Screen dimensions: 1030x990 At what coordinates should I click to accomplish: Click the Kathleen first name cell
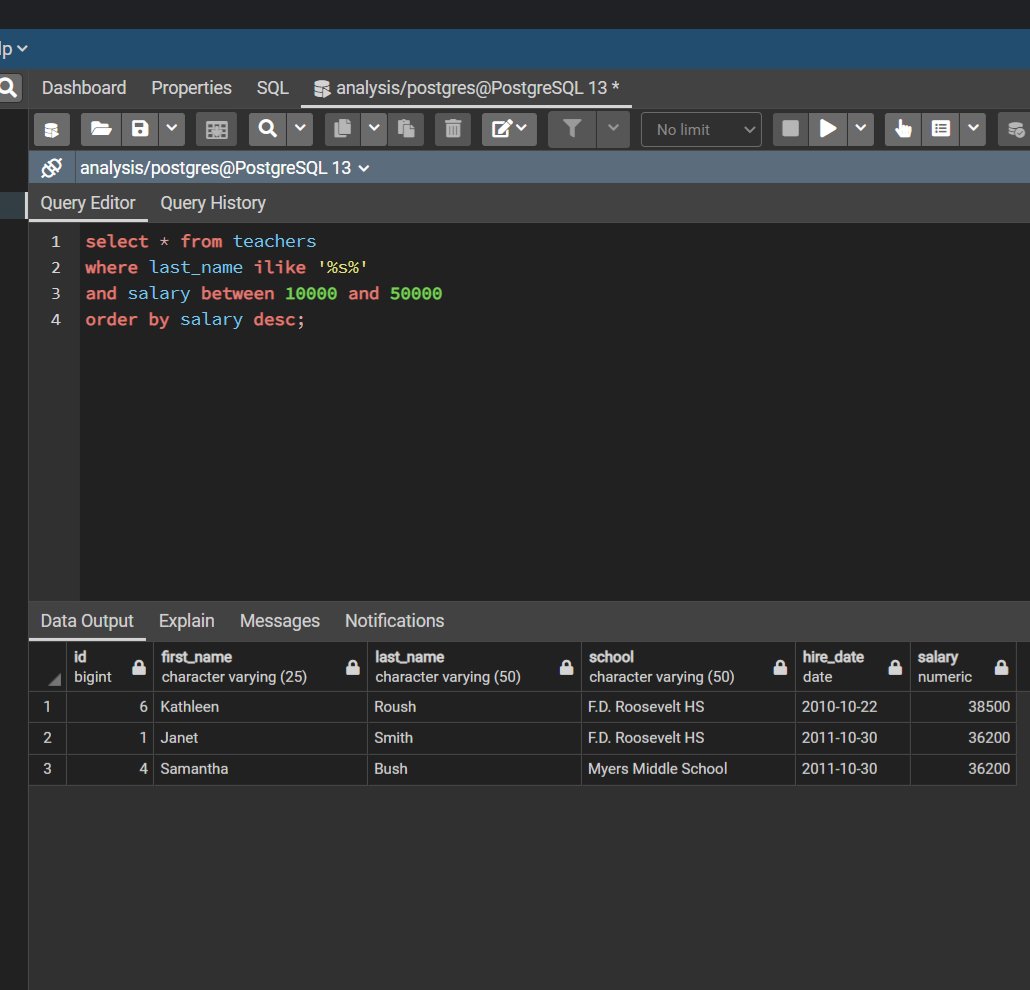pos(260,707)
